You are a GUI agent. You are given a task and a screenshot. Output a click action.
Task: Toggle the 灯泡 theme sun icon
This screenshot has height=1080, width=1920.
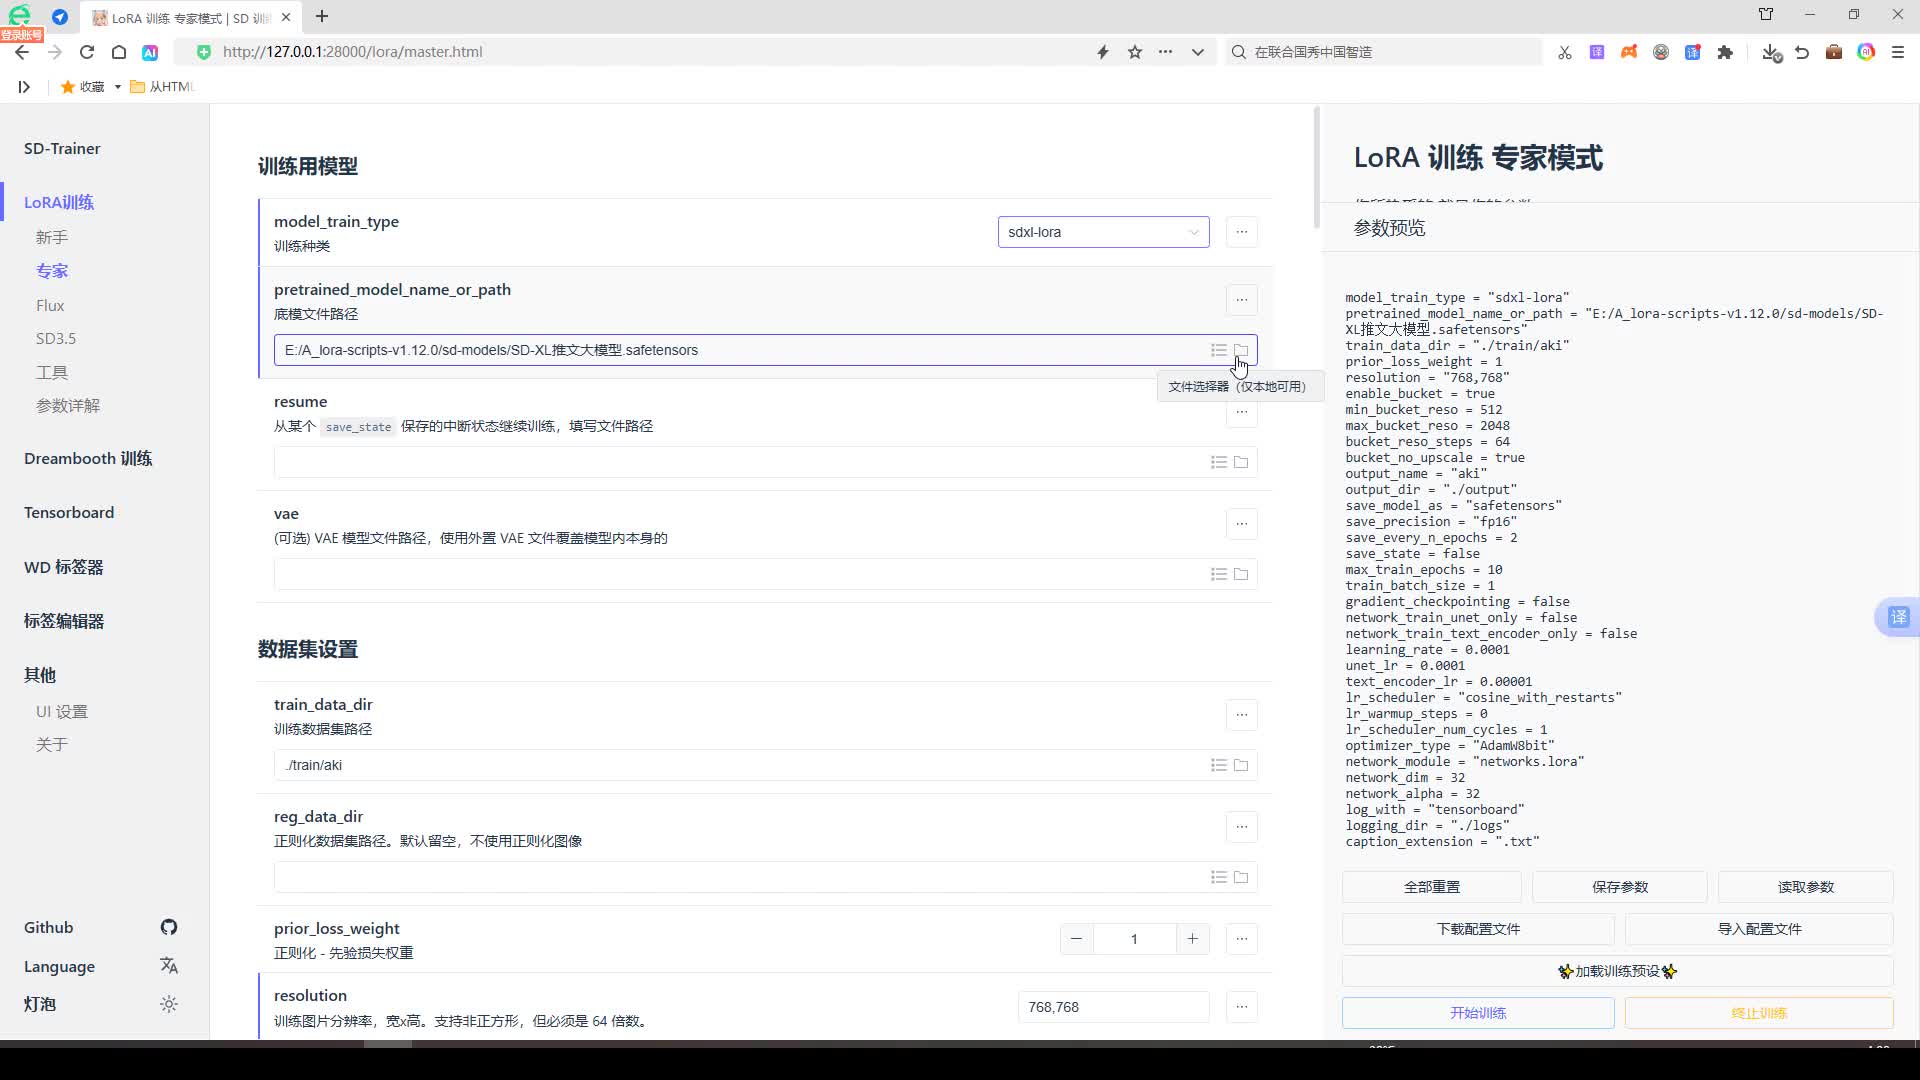click(169, 1004)
